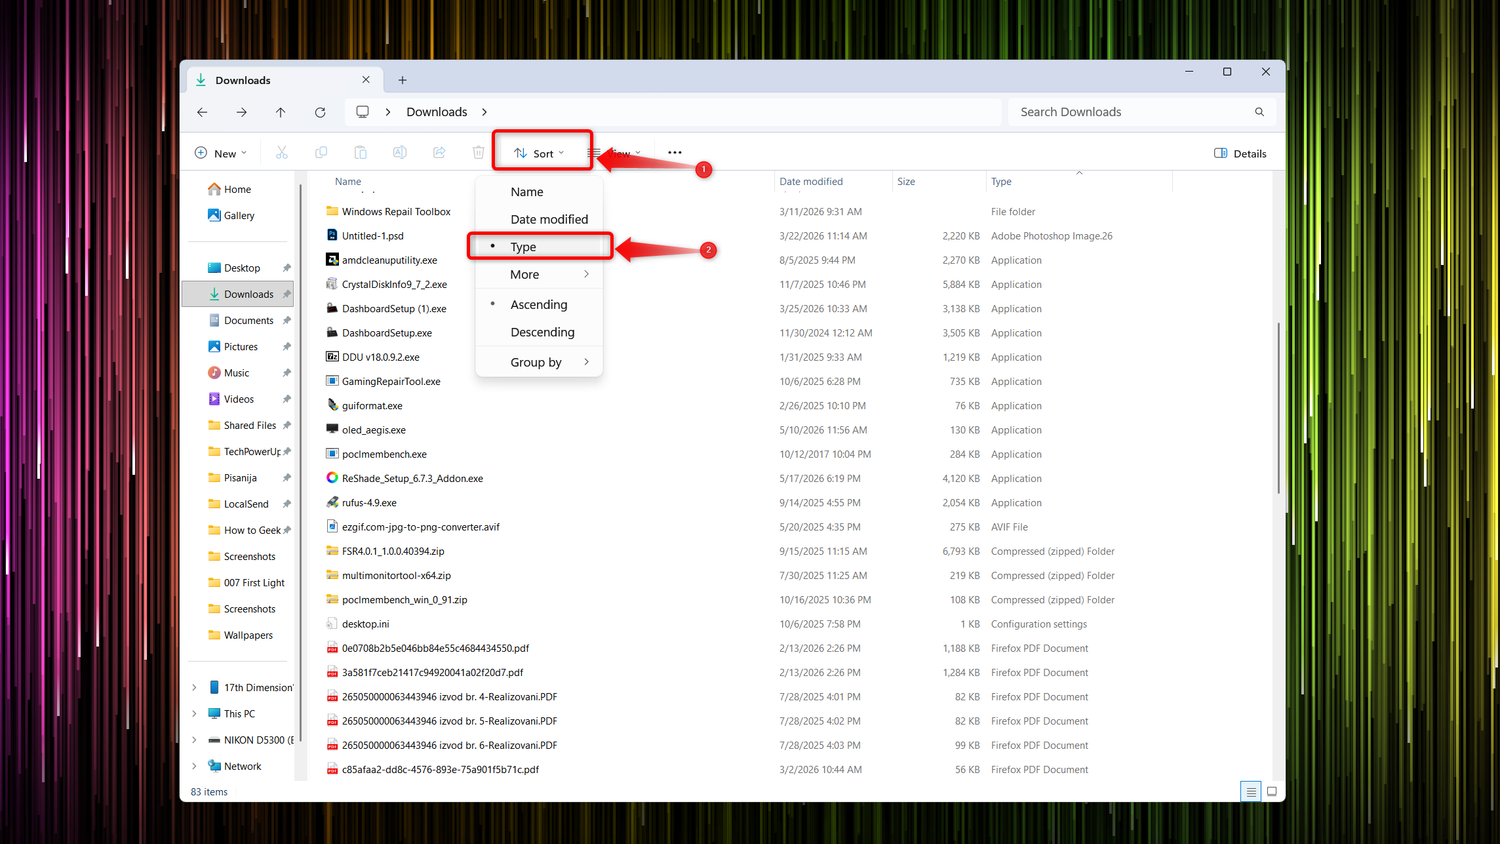1500x844 pixels.
Task: Choose Name in the Sort menu
Action: (x=539, y=192)
